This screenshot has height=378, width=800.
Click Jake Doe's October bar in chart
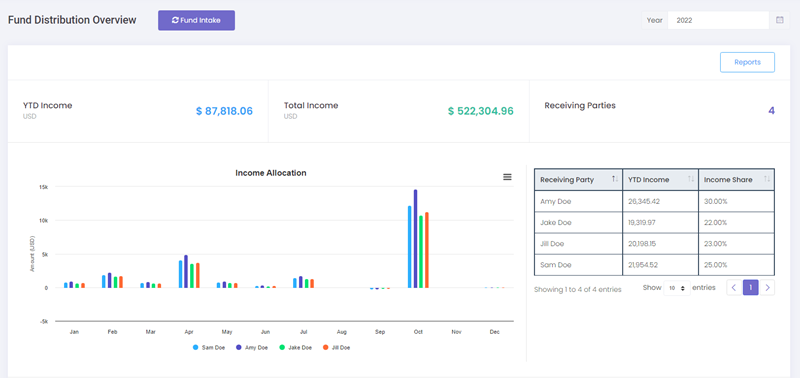421,251
